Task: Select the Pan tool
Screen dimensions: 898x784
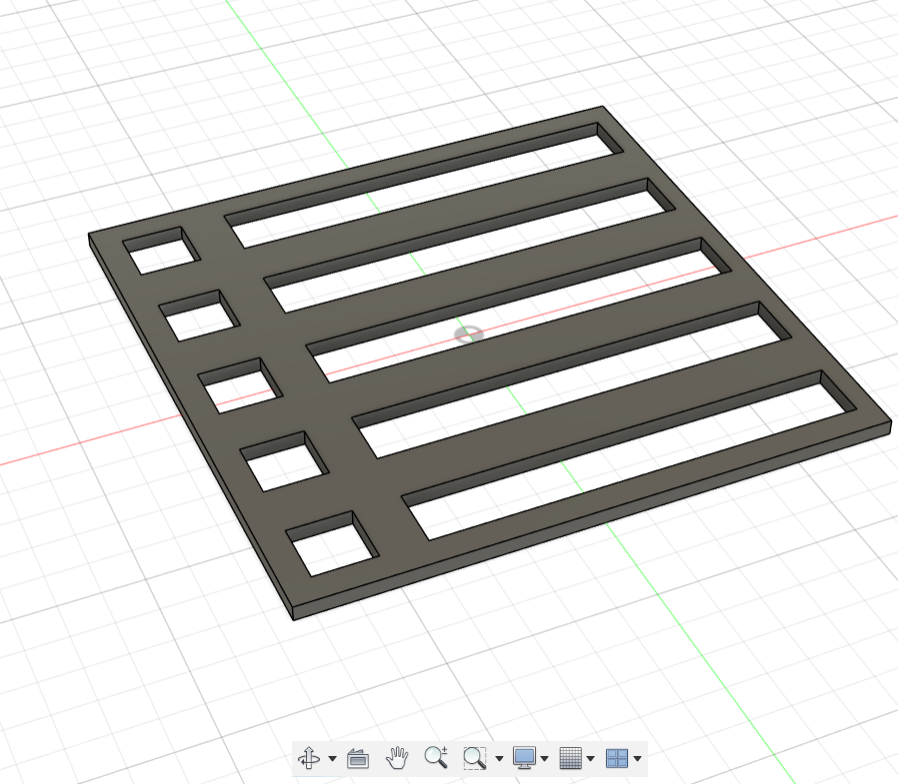Action: [x=397, y=758]
